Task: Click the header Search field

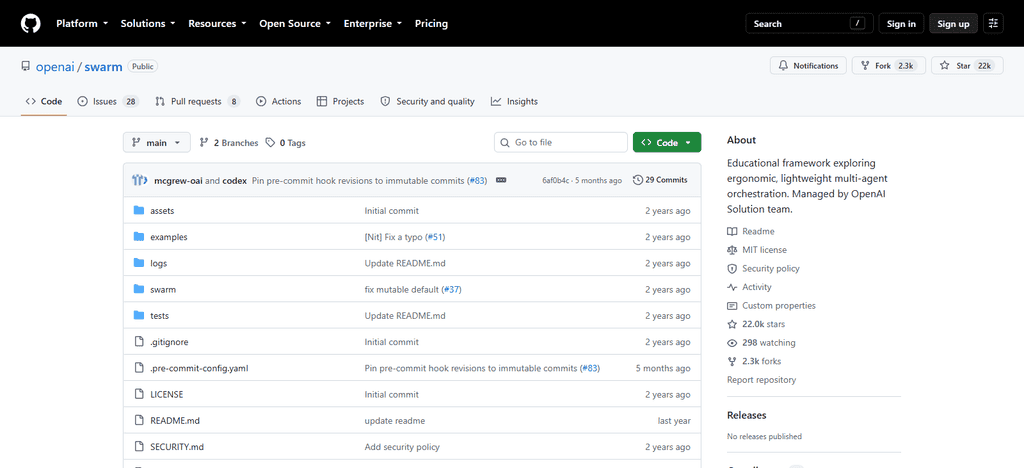Action: [808, 23]
